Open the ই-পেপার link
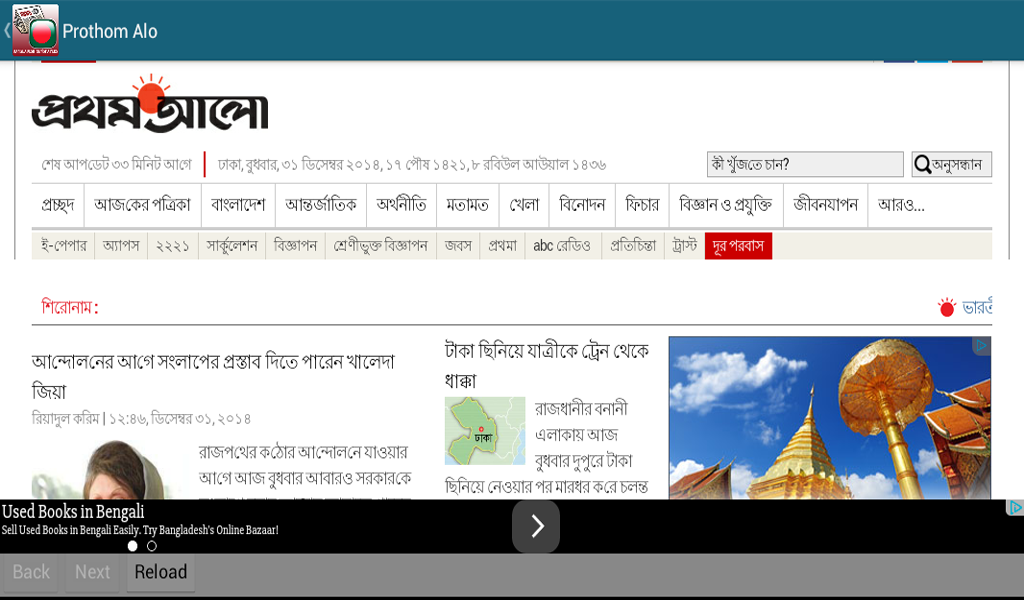This screenshot has height=600, width=1024. [64, 245]
